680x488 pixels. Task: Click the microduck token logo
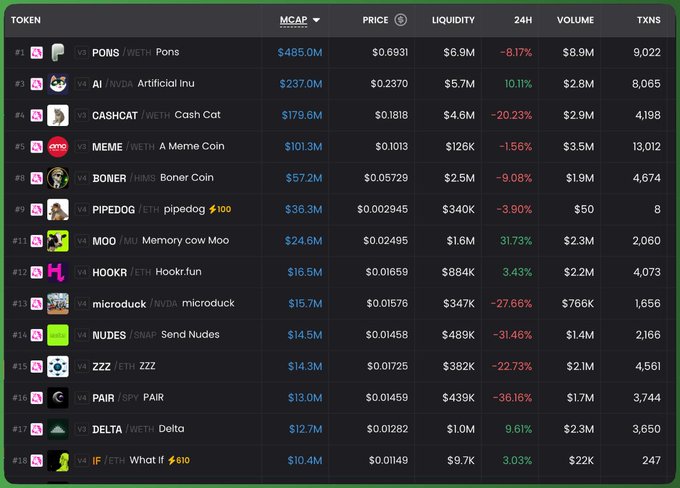[58, 304]
